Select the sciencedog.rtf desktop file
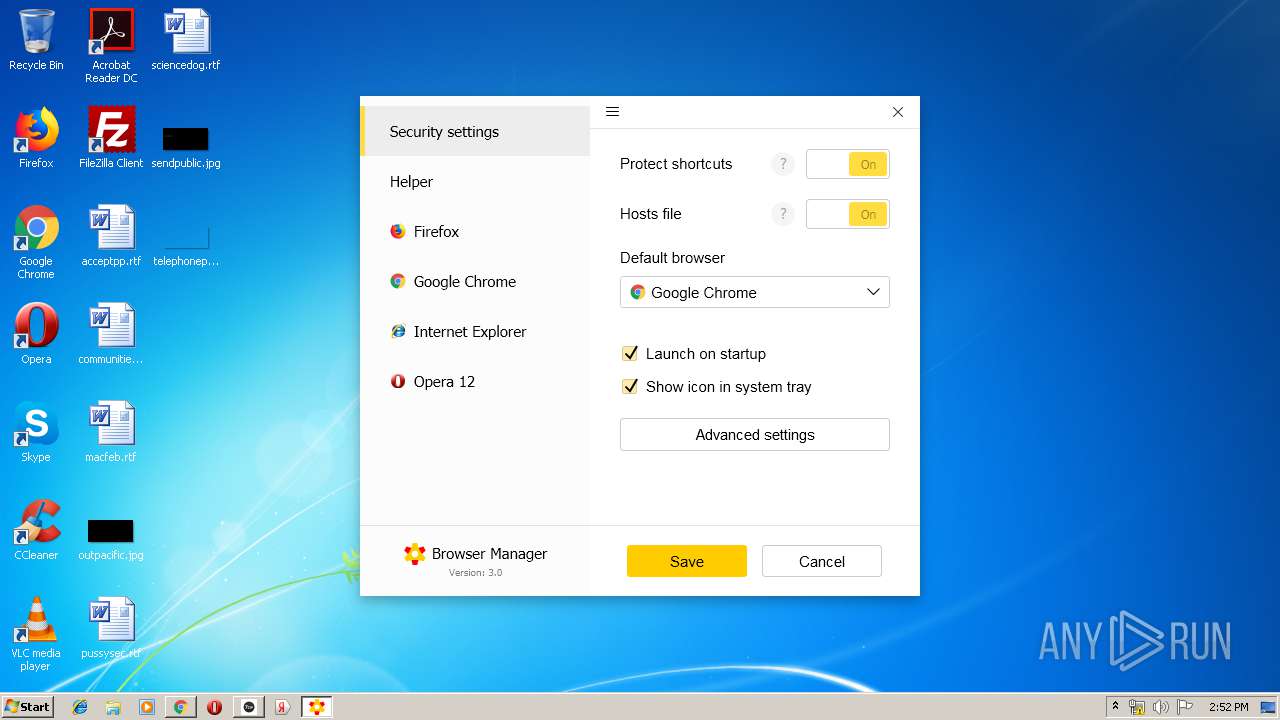 pos(186,41)
